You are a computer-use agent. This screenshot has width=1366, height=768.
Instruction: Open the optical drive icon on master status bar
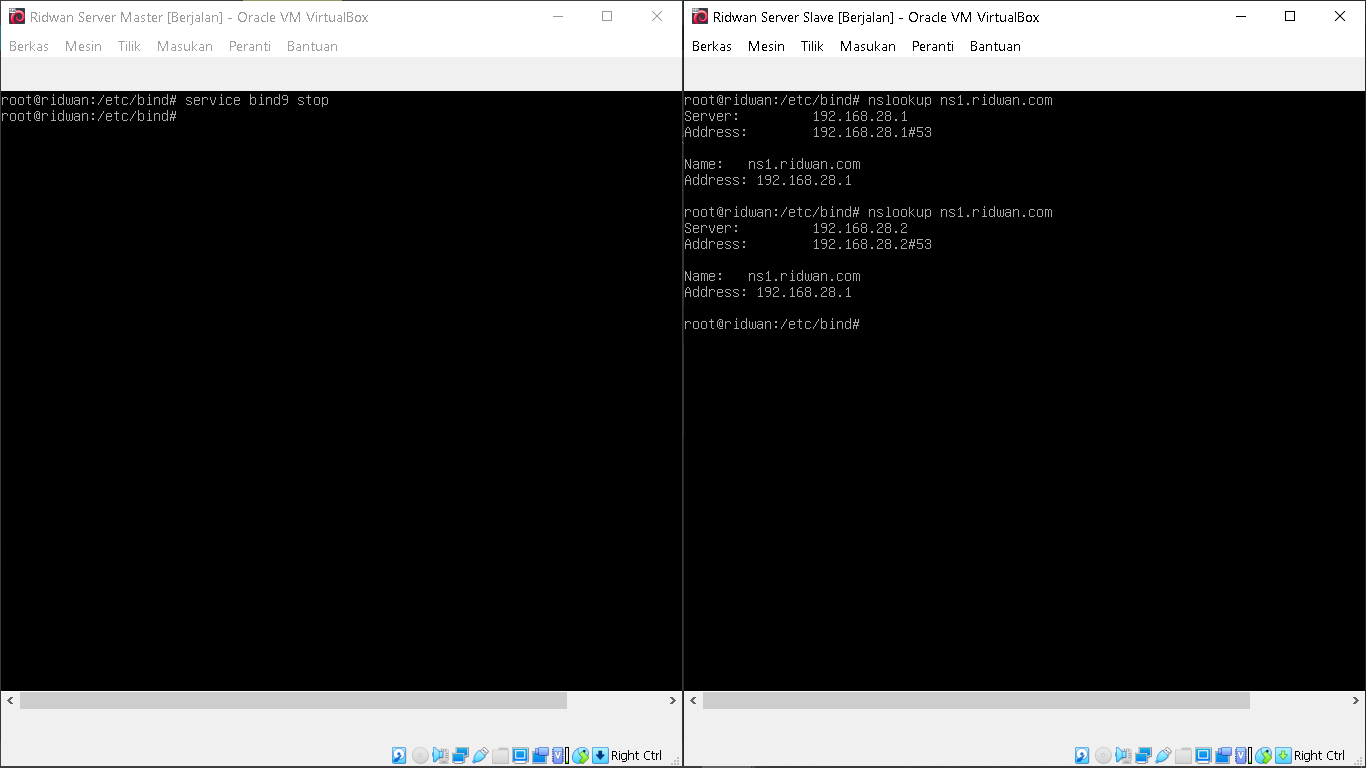[x=420, y=755]
